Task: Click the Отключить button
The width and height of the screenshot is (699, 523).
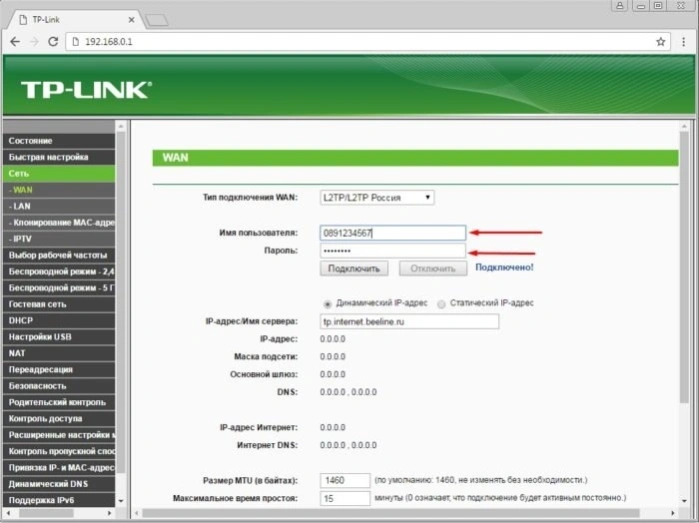Action: tap(433, 268)
